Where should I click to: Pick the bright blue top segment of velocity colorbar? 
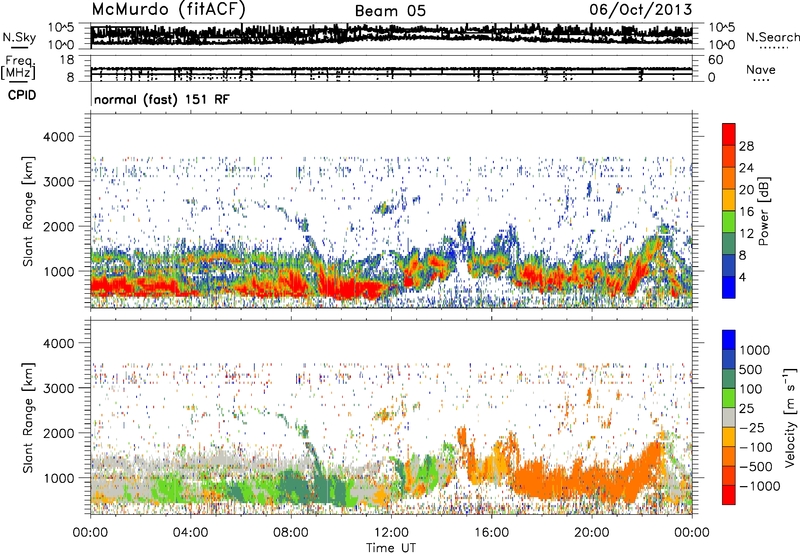tap(729, 340)
